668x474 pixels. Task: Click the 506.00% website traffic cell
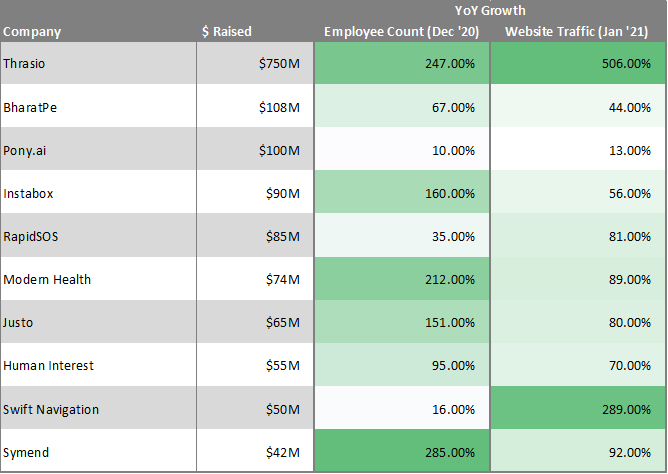point(578,63)
